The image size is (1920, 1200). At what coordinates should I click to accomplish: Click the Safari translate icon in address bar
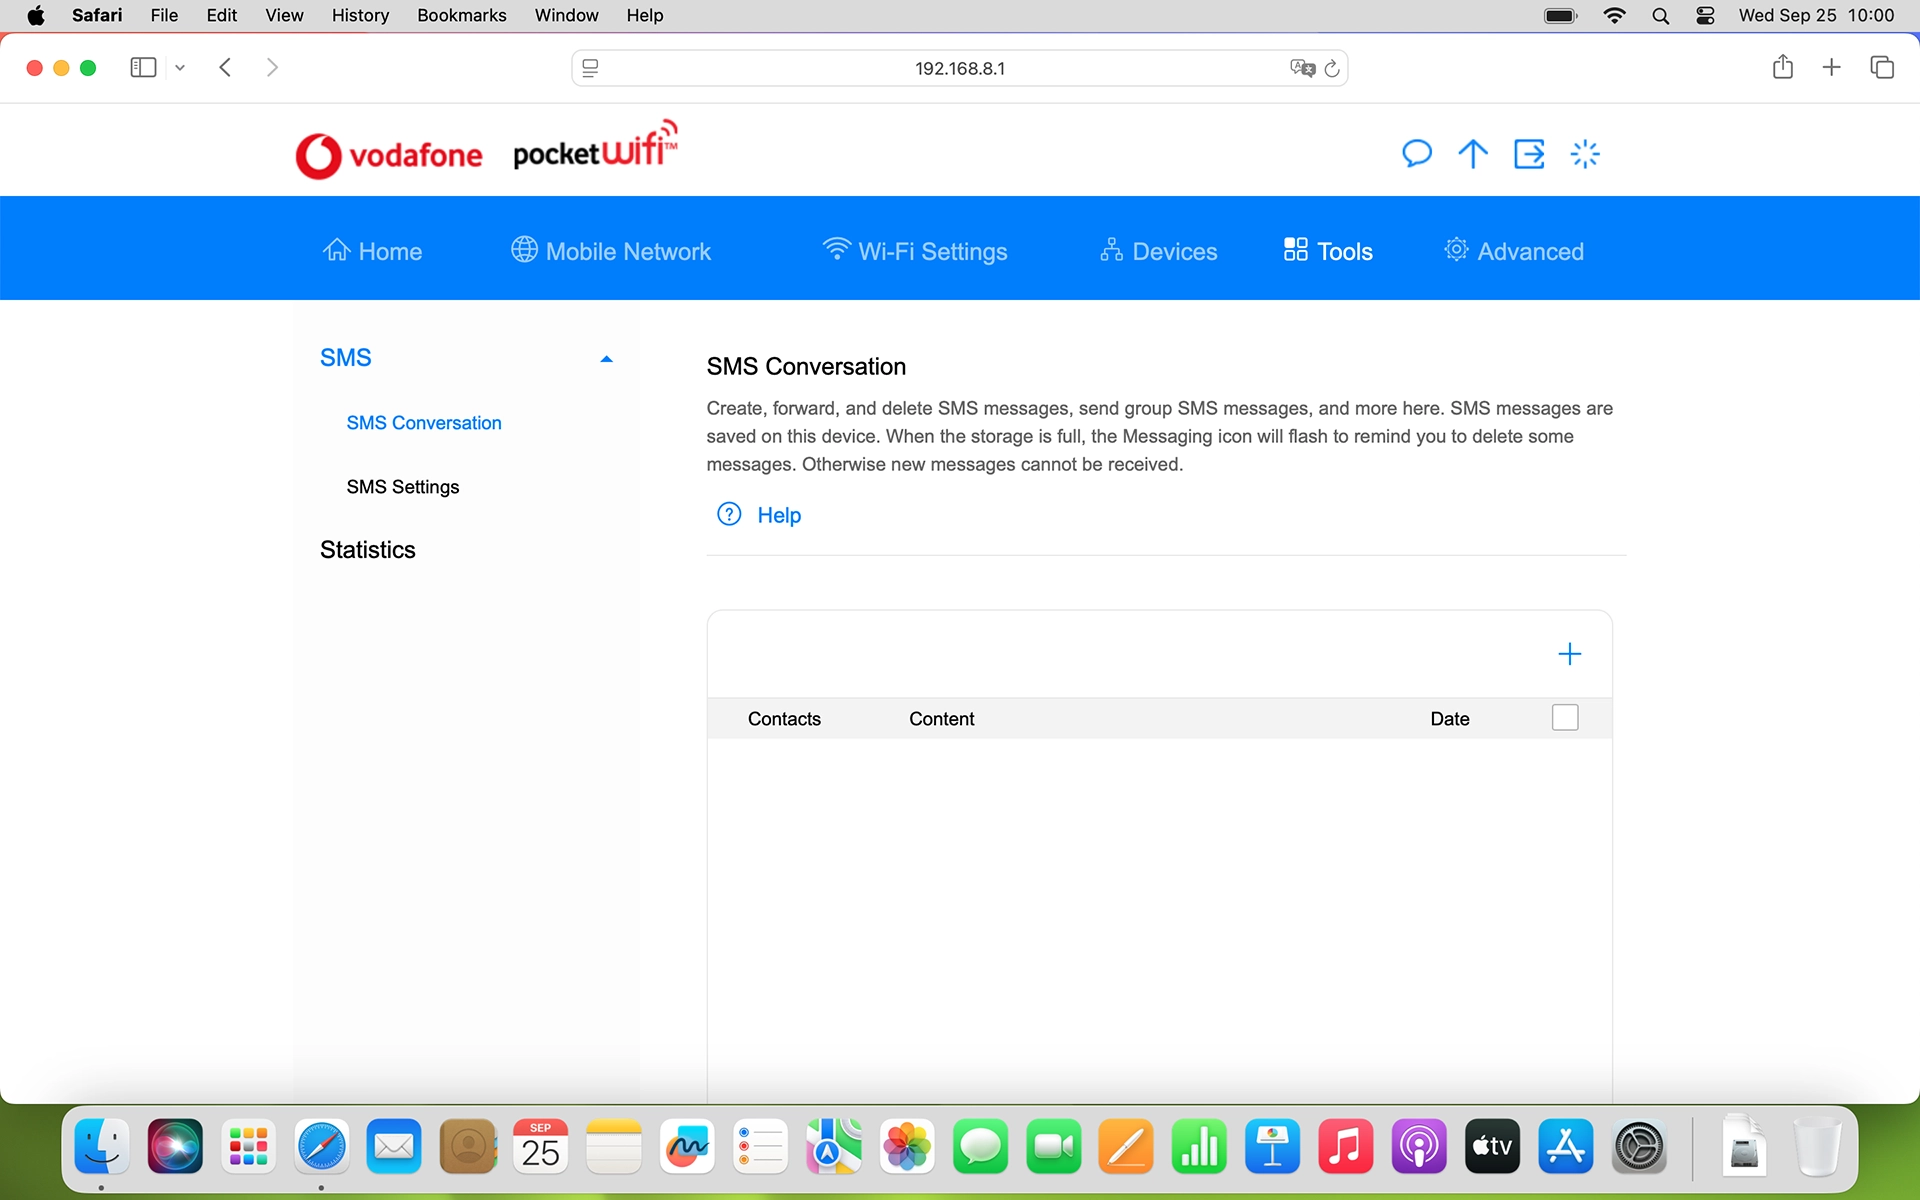click(1301, 68)
